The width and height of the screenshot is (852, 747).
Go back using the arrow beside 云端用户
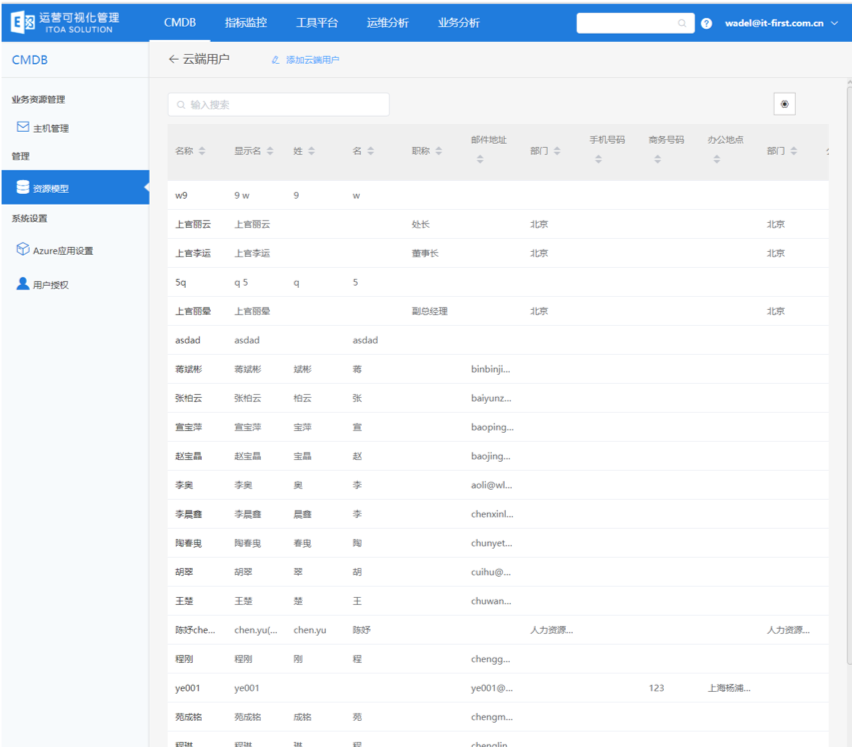coord(173,59)
